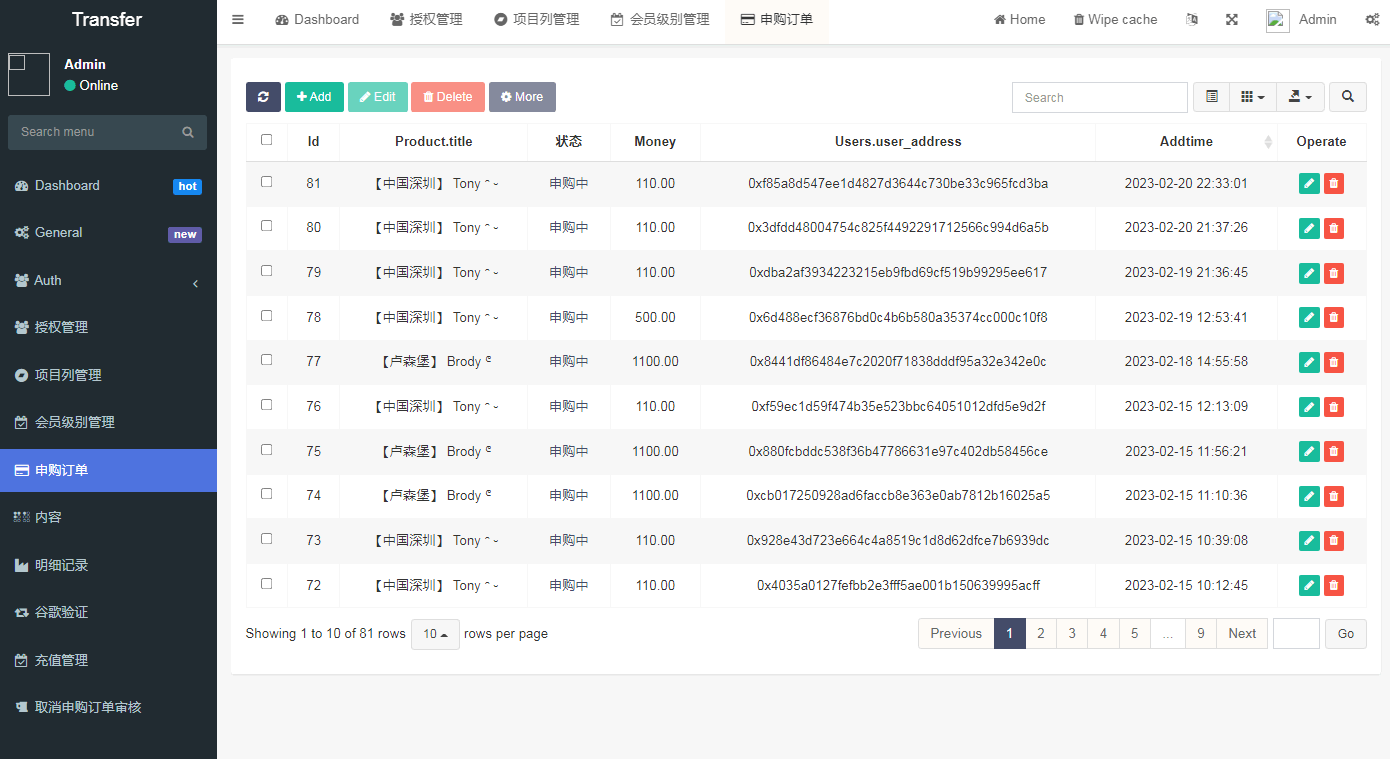Check the row checkbox for Id 74
Viewport: 1390px width, 759px height.
click(x=266, y=494)
